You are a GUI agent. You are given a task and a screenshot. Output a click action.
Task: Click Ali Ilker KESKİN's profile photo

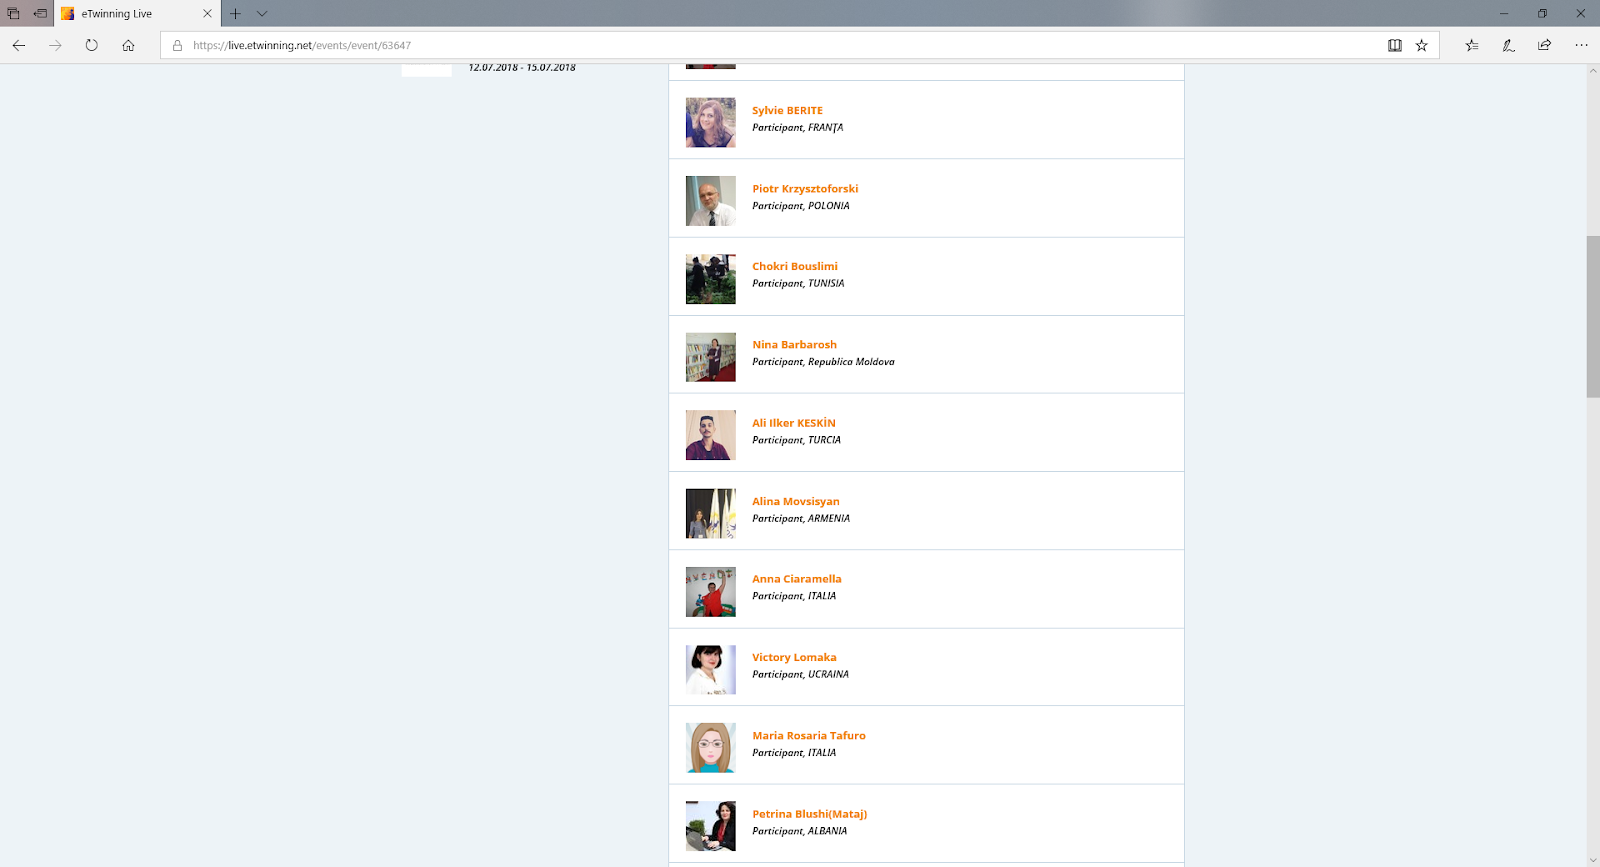click(711, 435)
